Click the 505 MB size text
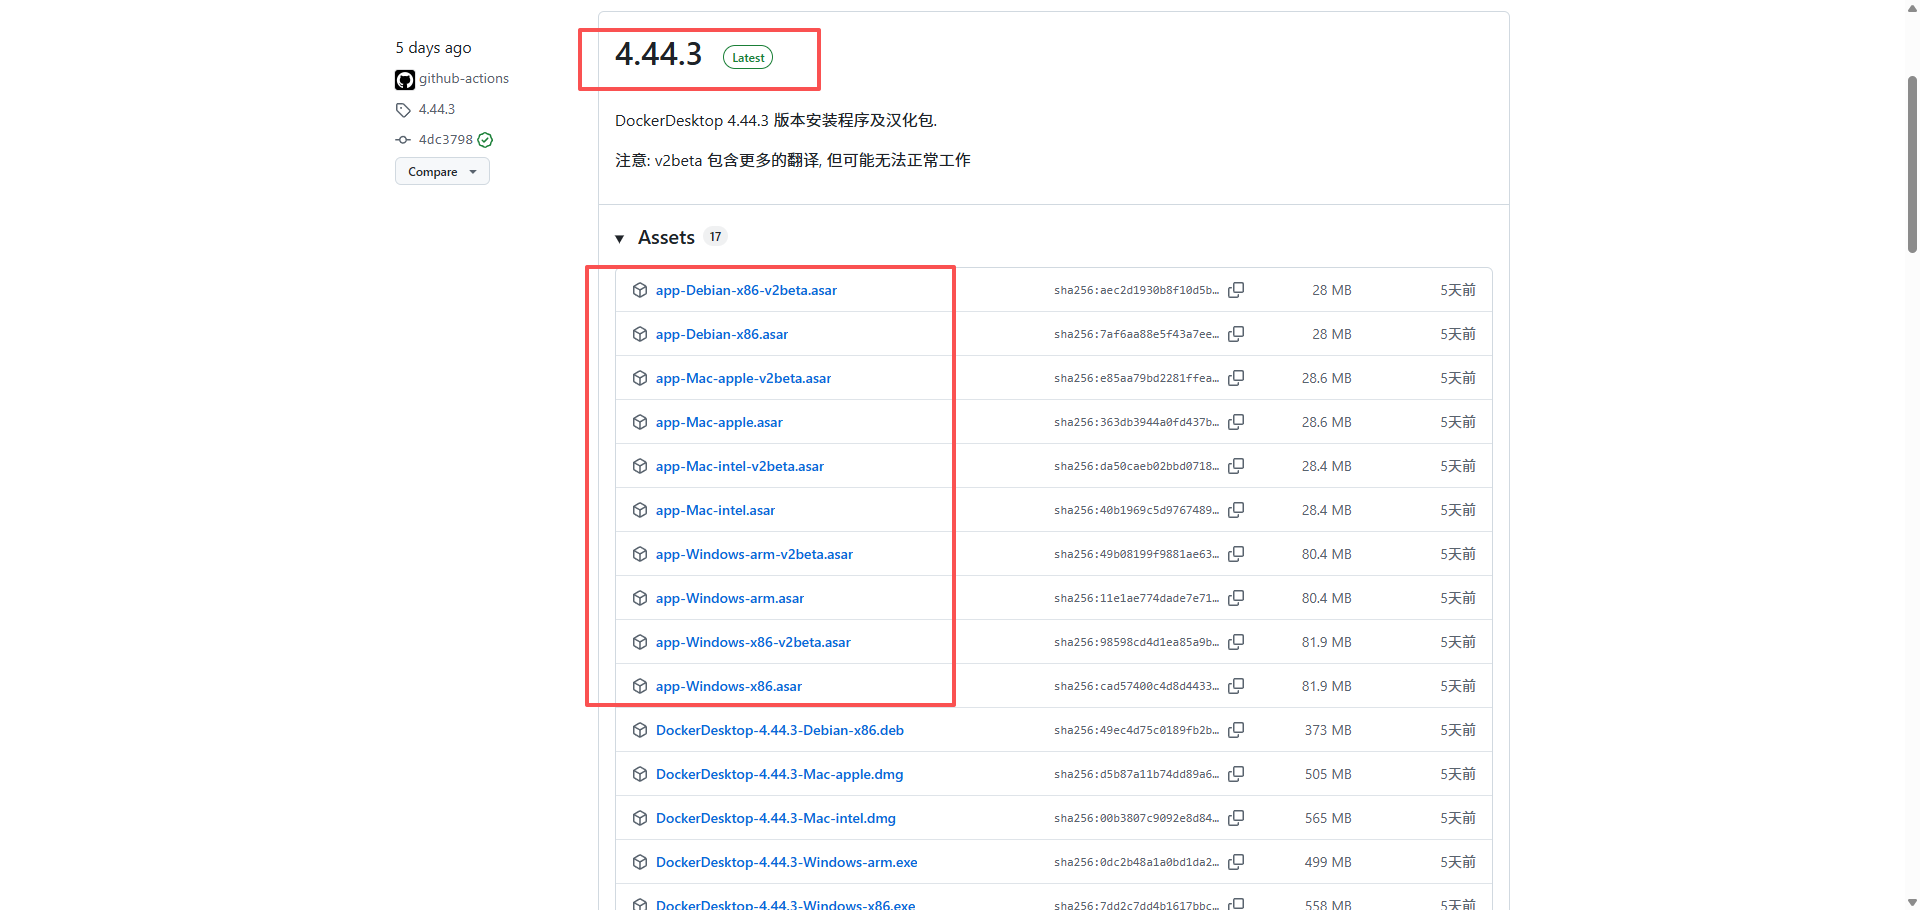The image size is (1920, 910). [x=1328, y=774]
